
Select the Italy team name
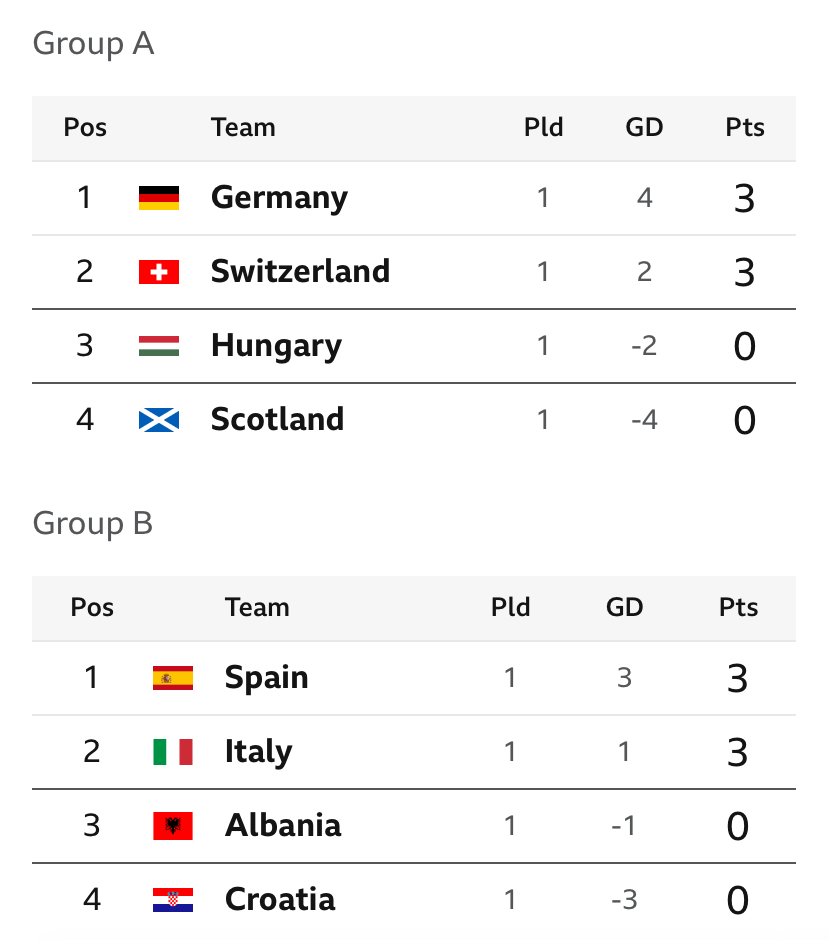258,752
